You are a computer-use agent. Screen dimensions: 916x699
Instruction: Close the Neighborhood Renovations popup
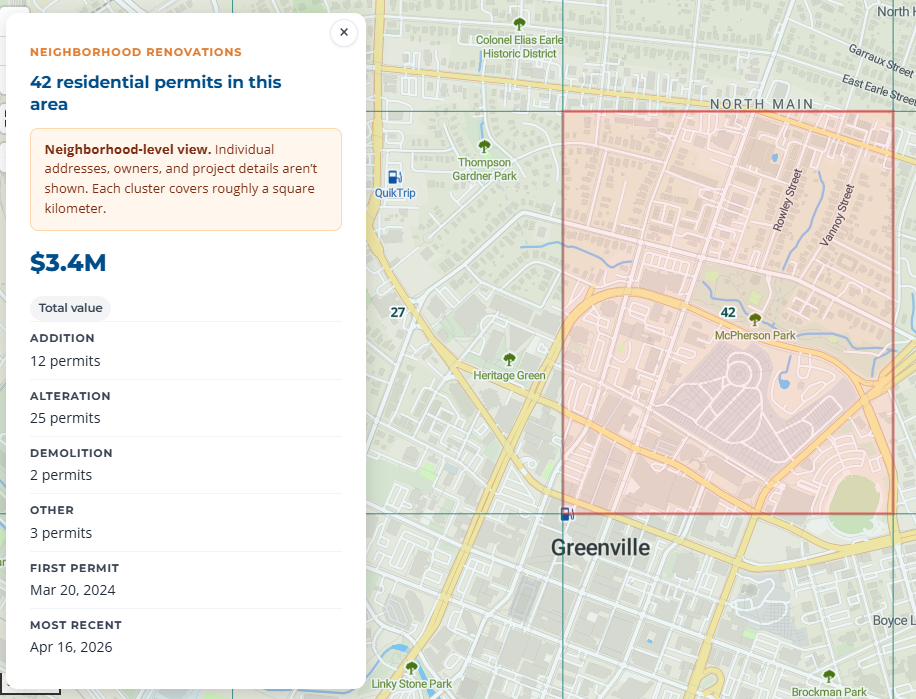(343, 32)
